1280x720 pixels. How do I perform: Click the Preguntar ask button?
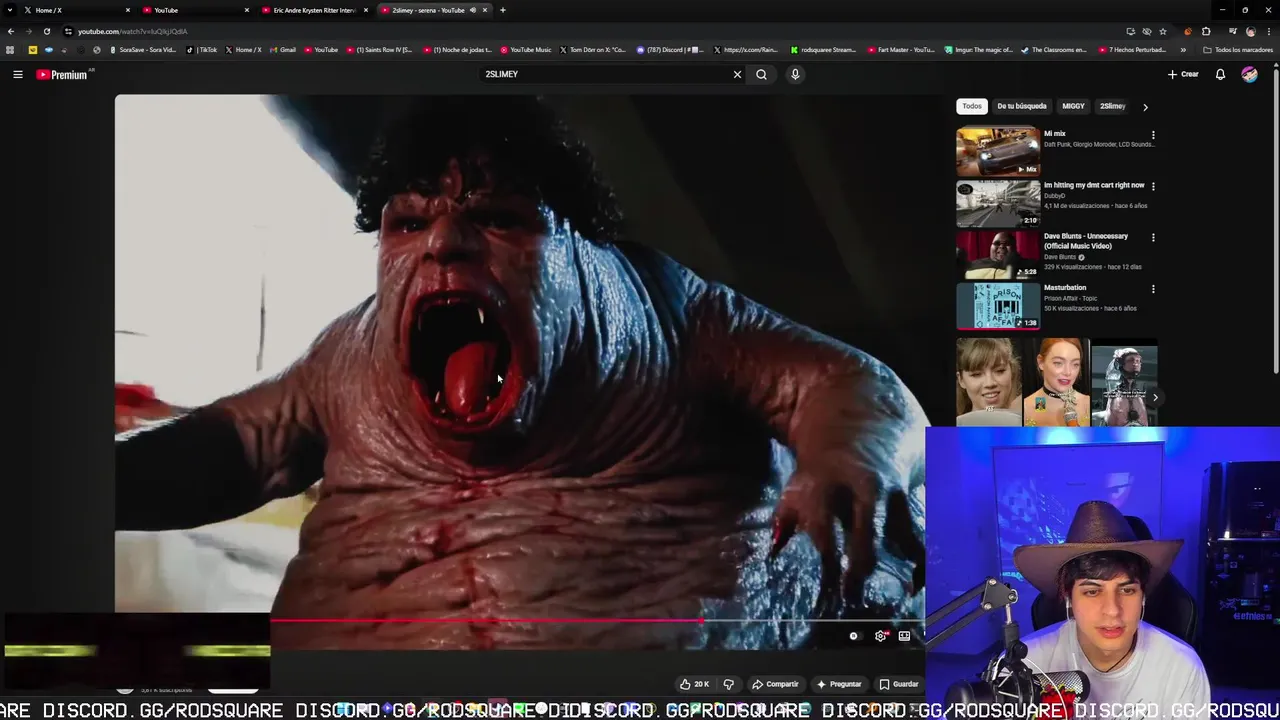(x=838, y=684)
